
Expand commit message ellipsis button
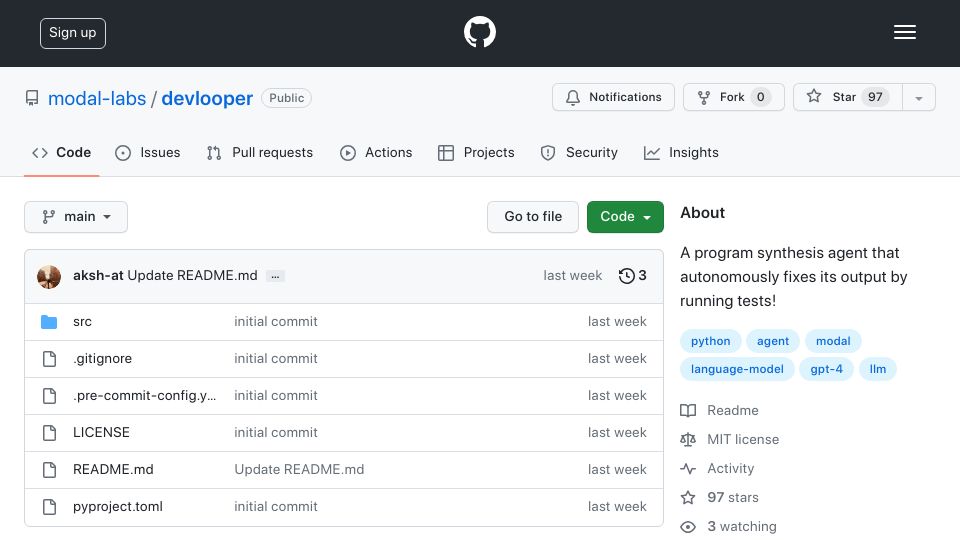(276, 276)
